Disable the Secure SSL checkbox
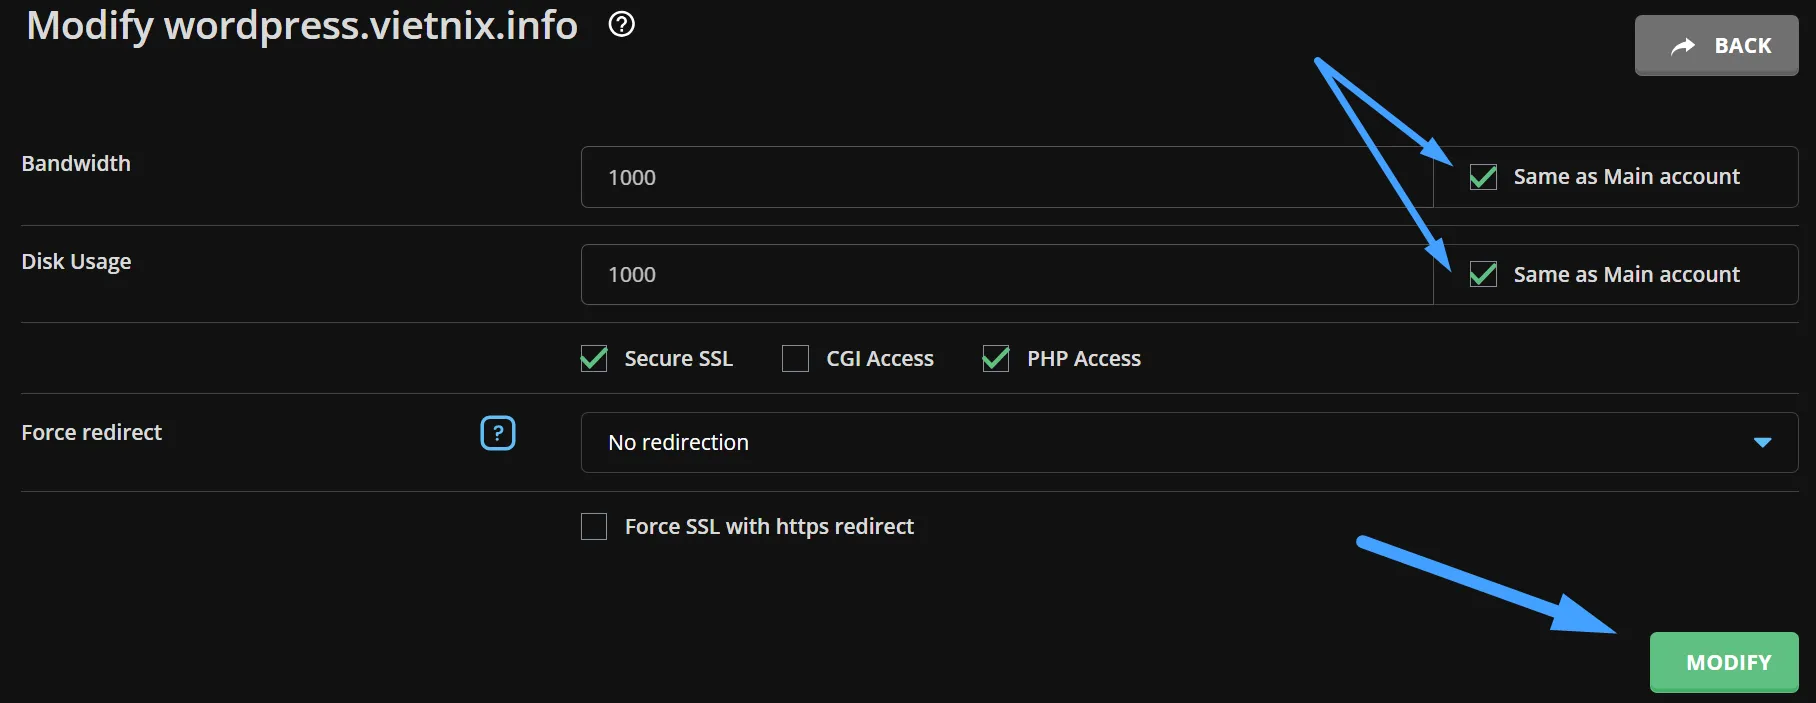 coord(594,358)
